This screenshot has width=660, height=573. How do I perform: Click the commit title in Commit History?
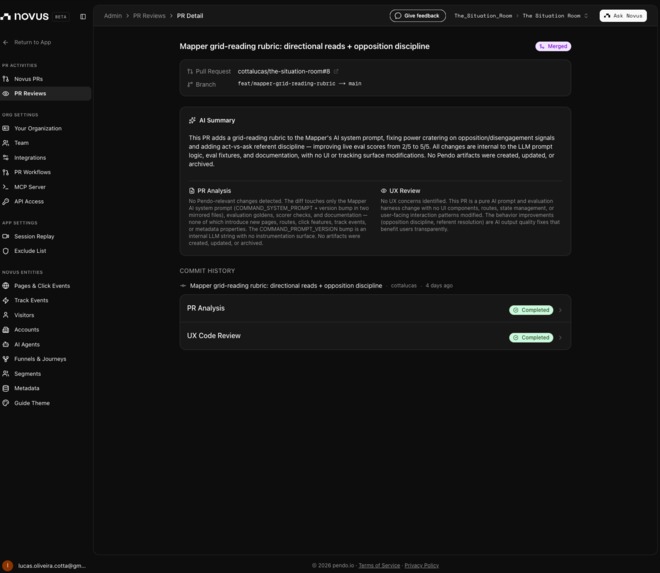pyautogui.click(x=286, y=285)
